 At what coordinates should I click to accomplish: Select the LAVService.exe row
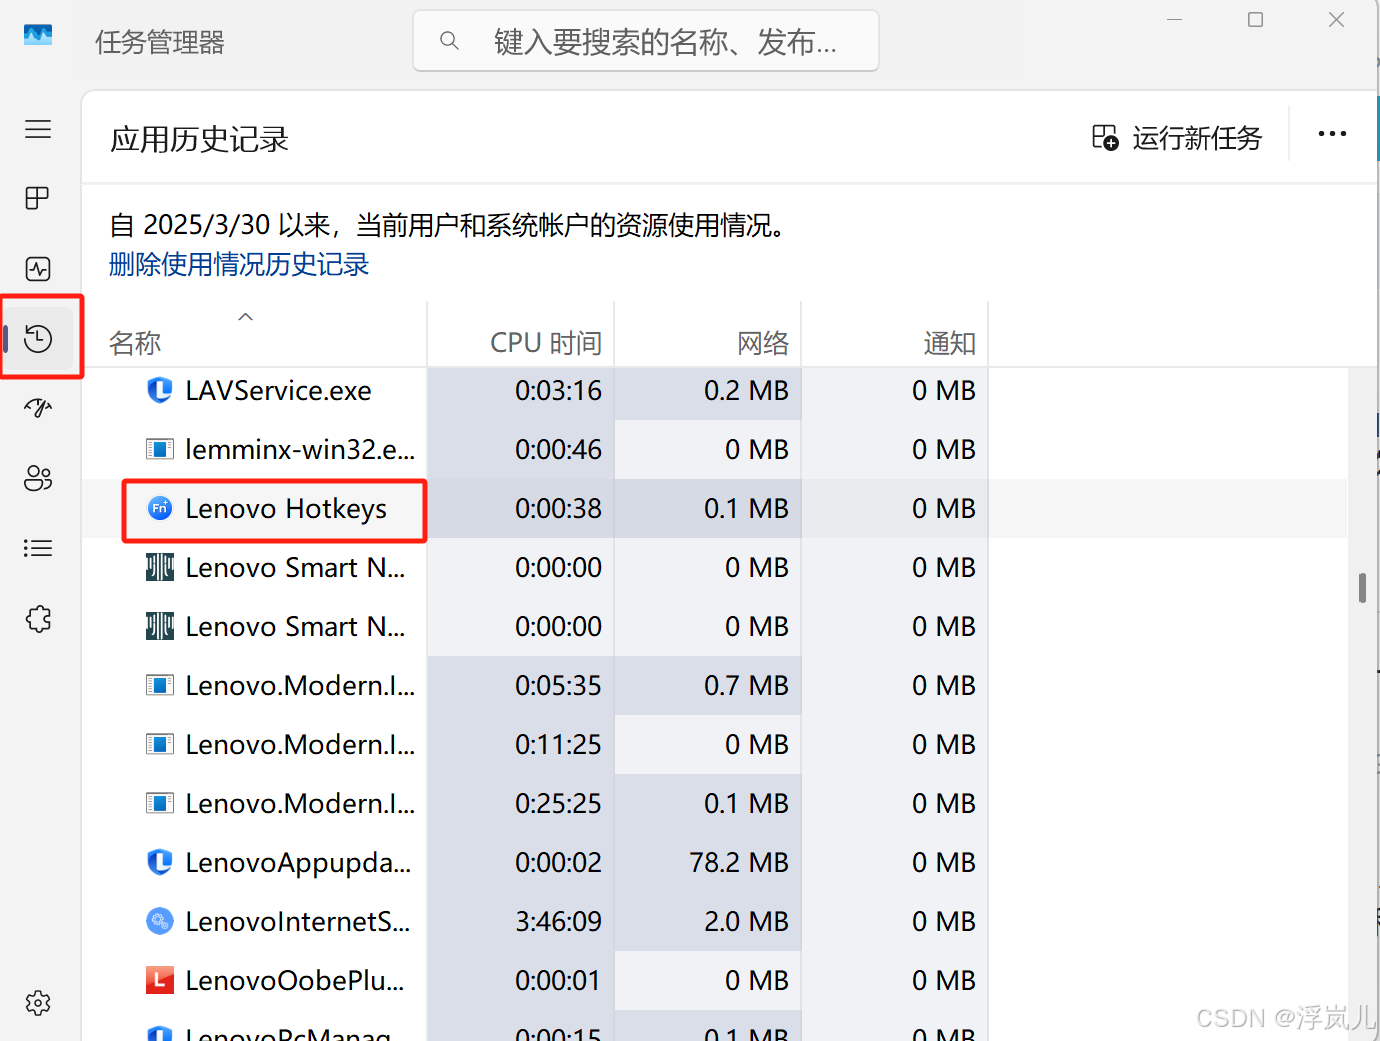tap(714, 390)
